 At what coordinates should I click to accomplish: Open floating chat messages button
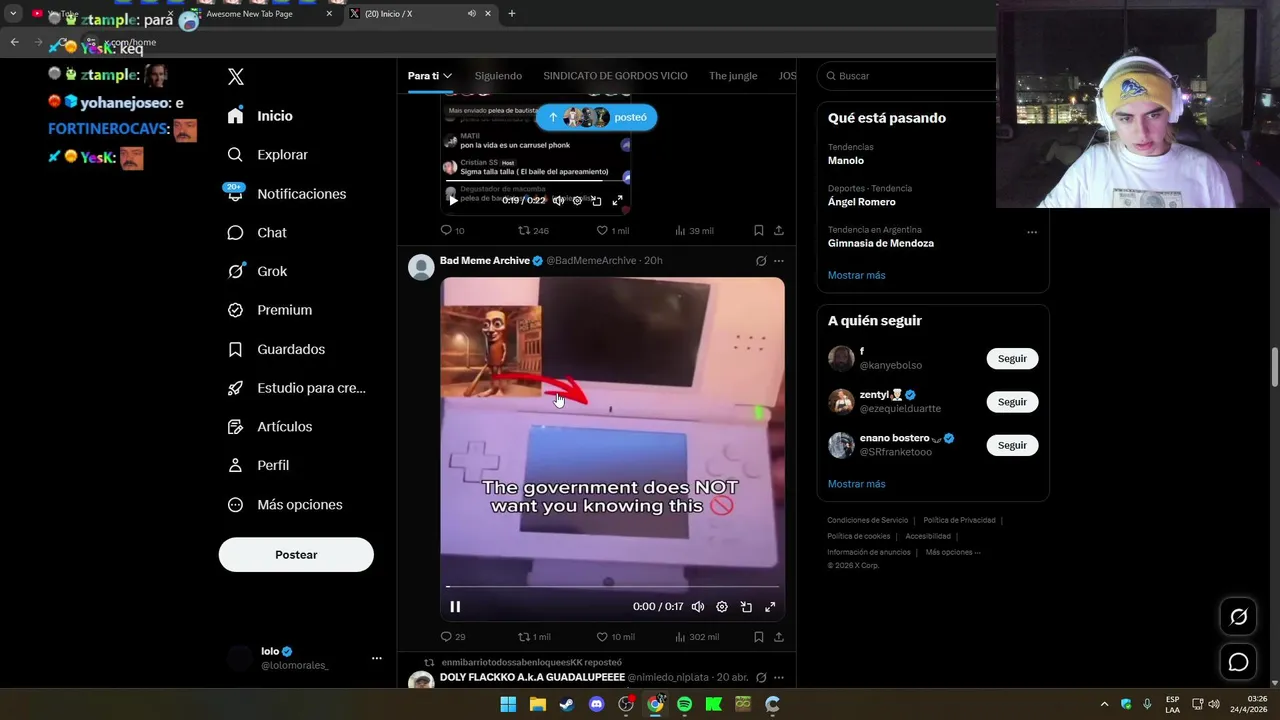tap(1238, 662)
